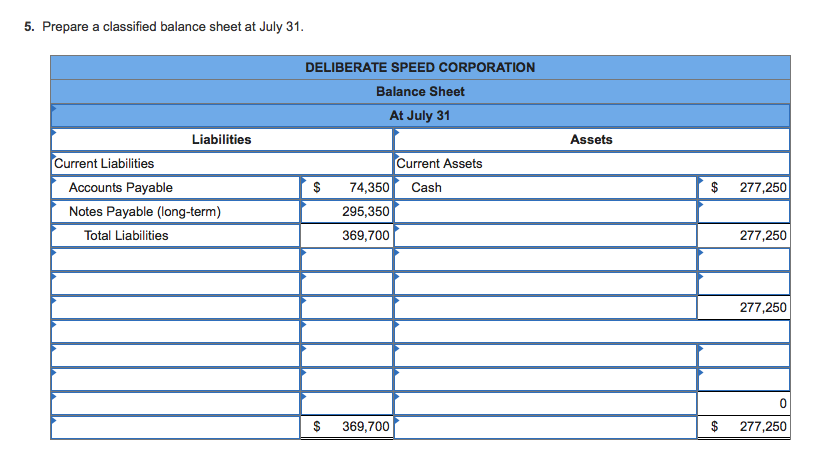Open the Current Liabilities category cell
The width and height of the screenshot is (828, 476).
tap(222, 163)
